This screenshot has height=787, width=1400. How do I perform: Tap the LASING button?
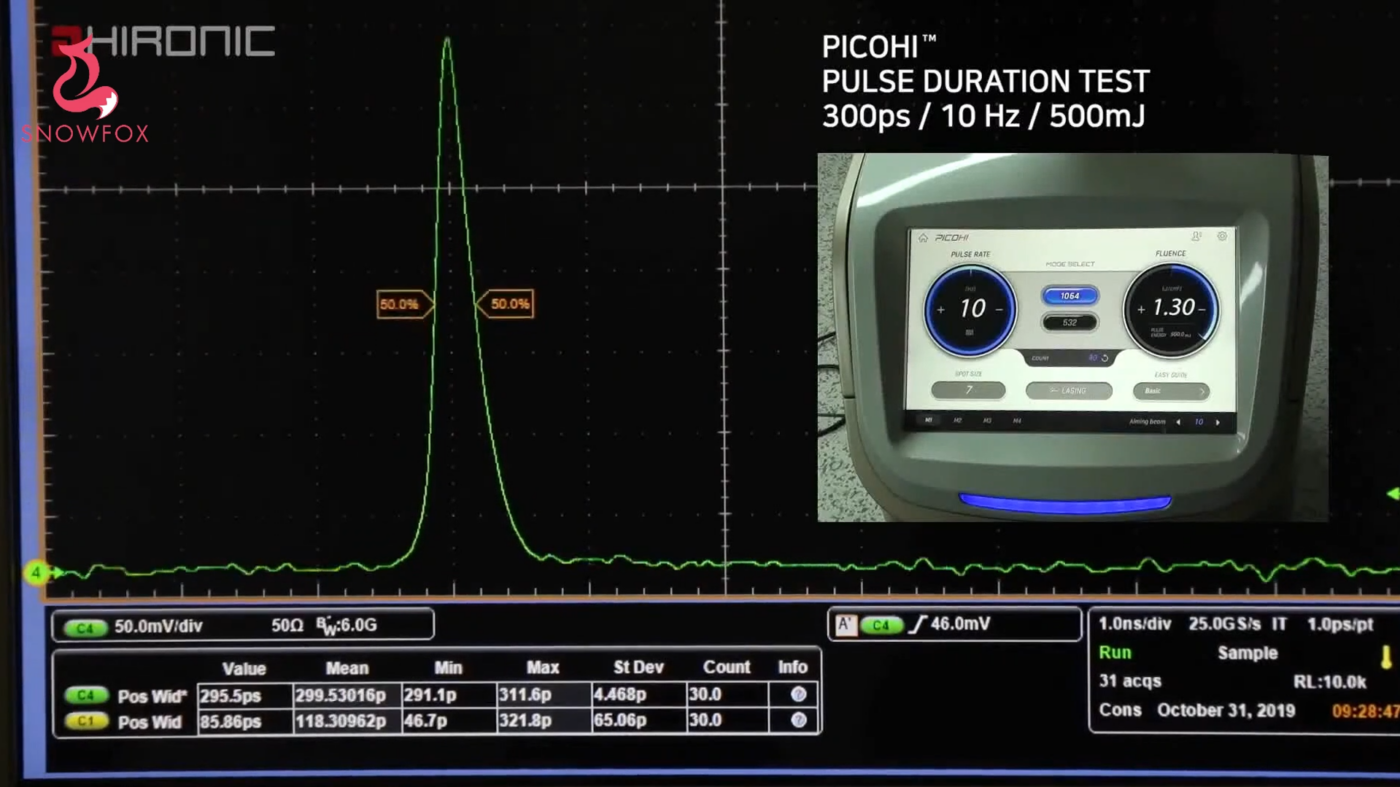1069,390
